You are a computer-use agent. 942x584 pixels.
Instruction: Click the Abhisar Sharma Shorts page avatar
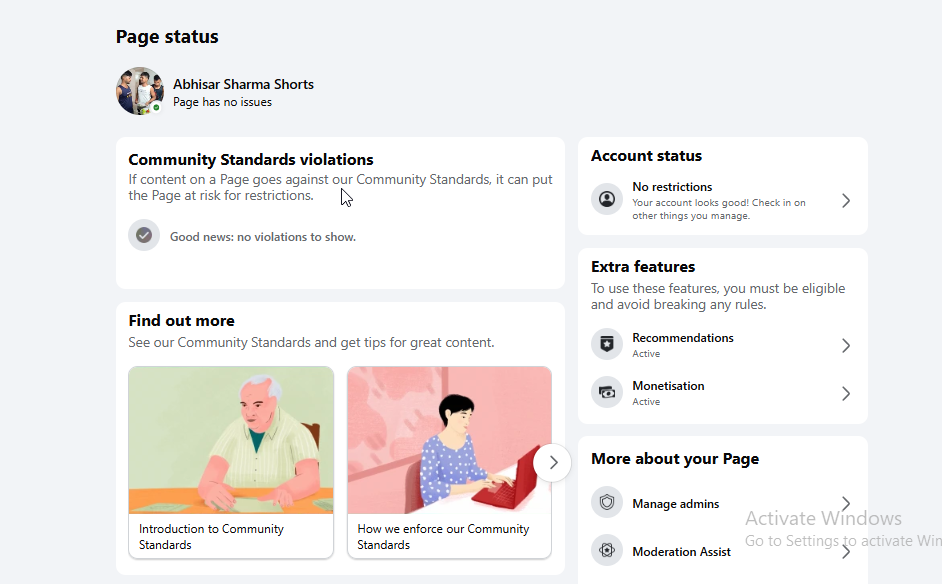pyautogui.click(x=140, y=91)
